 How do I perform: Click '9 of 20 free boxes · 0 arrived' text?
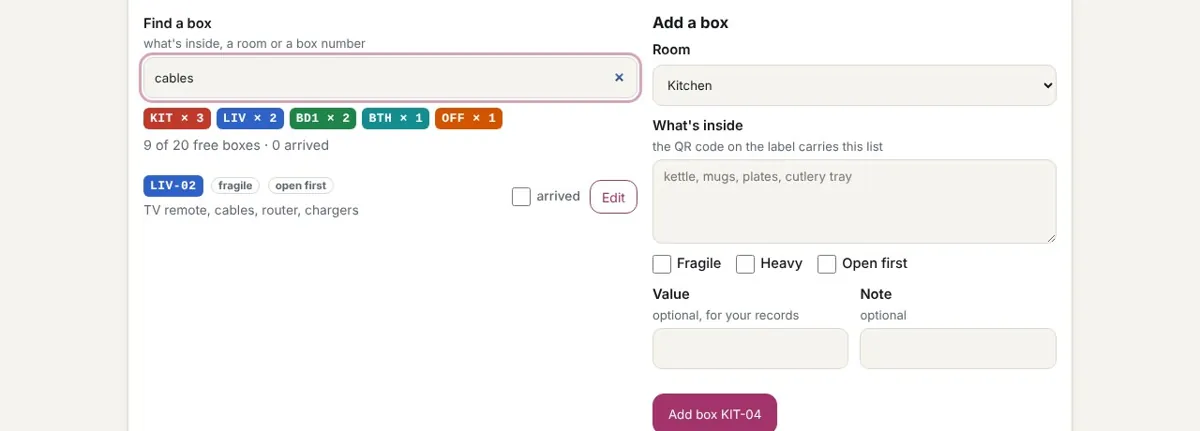(236, 145)
